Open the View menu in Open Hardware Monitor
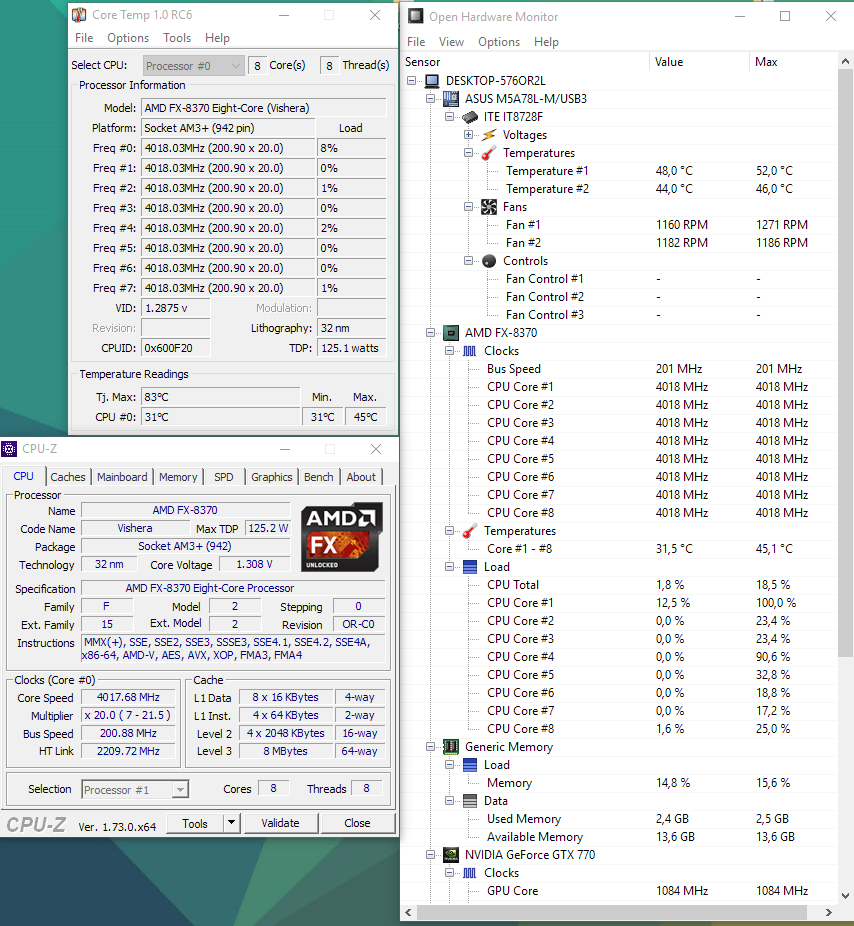 tap(451, 42)
